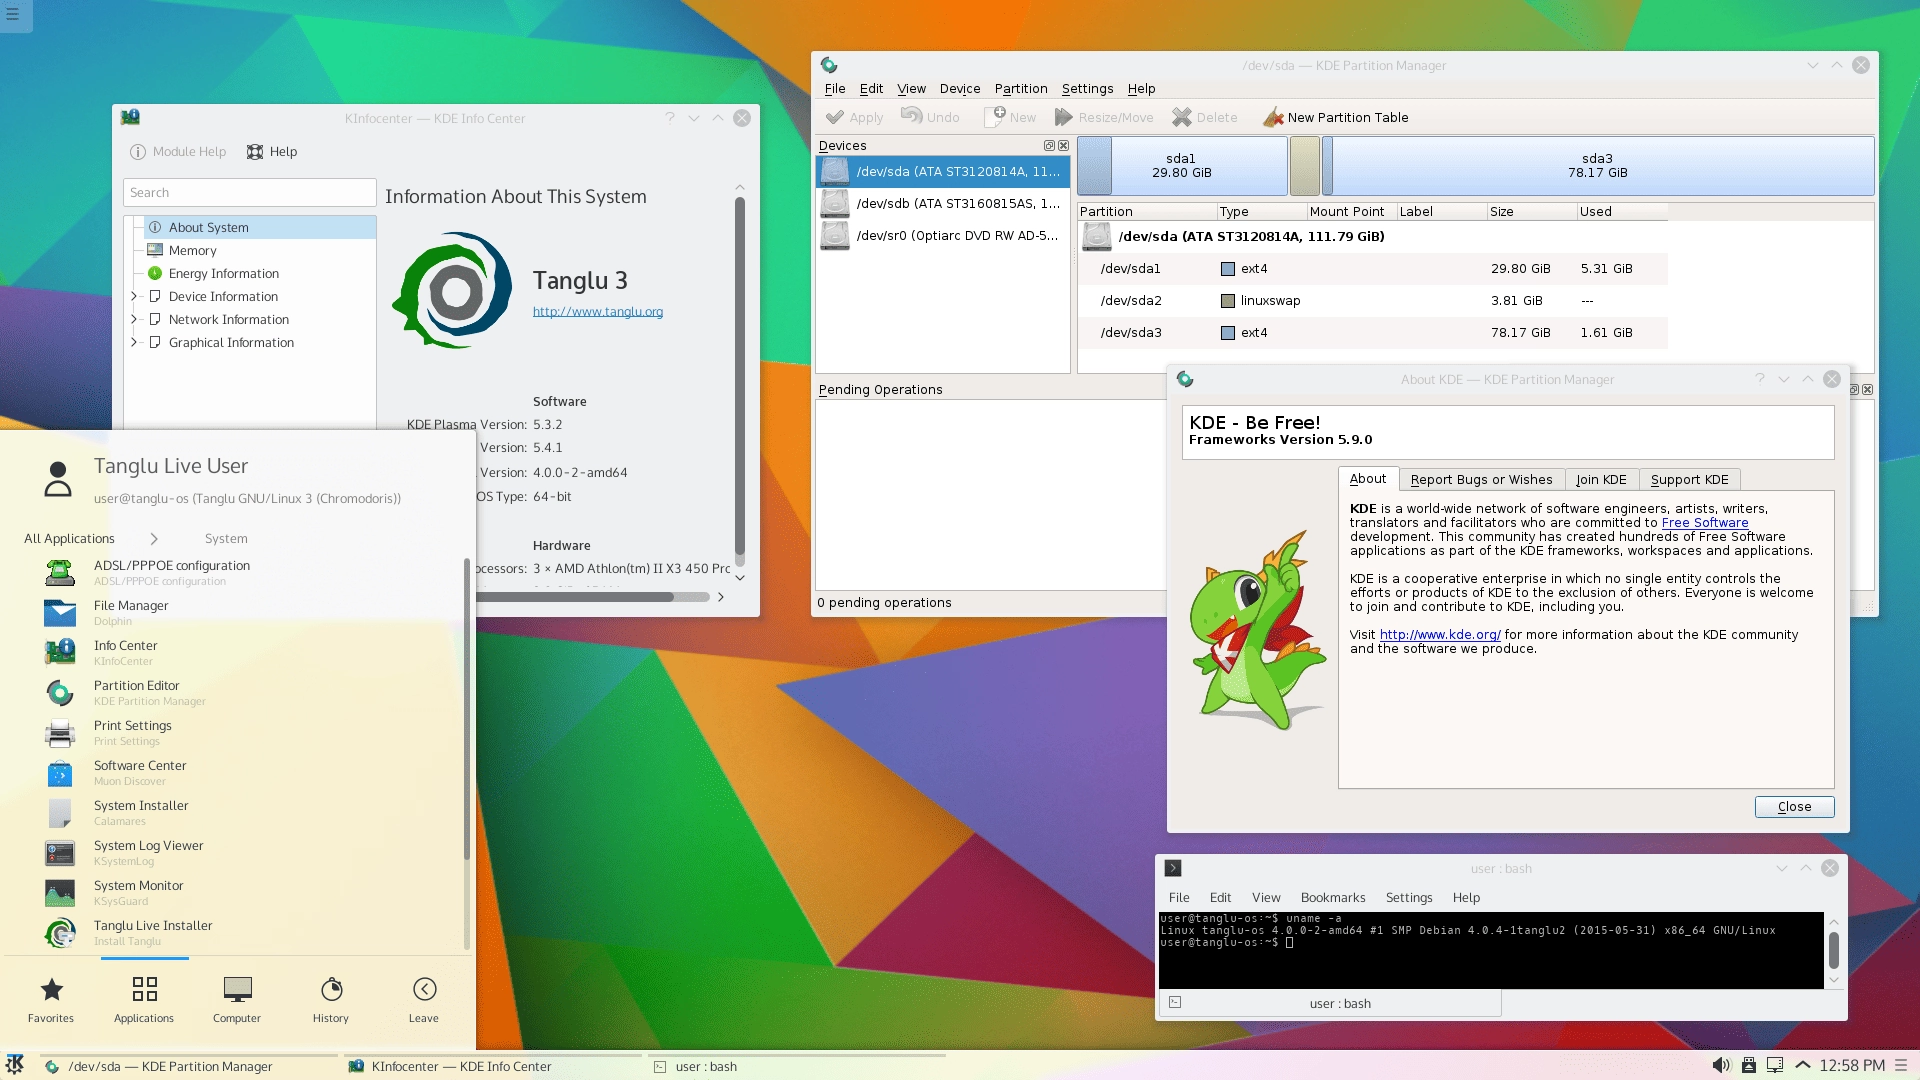Image resolution: width=1920 pixels, height=1080 pixels.
Task: Switch to Support KDE tab
Action: click(x=1689, y=480)
